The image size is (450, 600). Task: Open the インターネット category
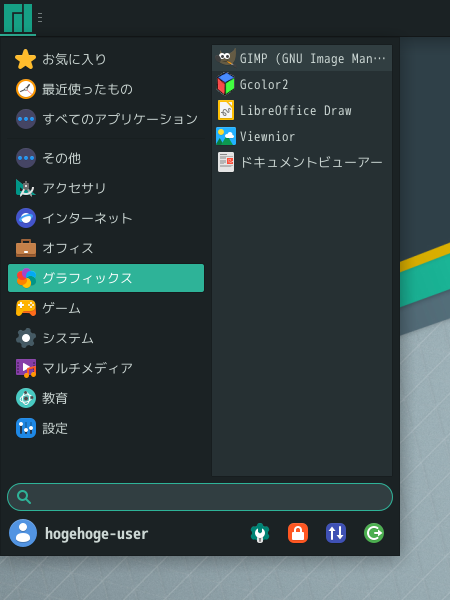coord(106,218)
